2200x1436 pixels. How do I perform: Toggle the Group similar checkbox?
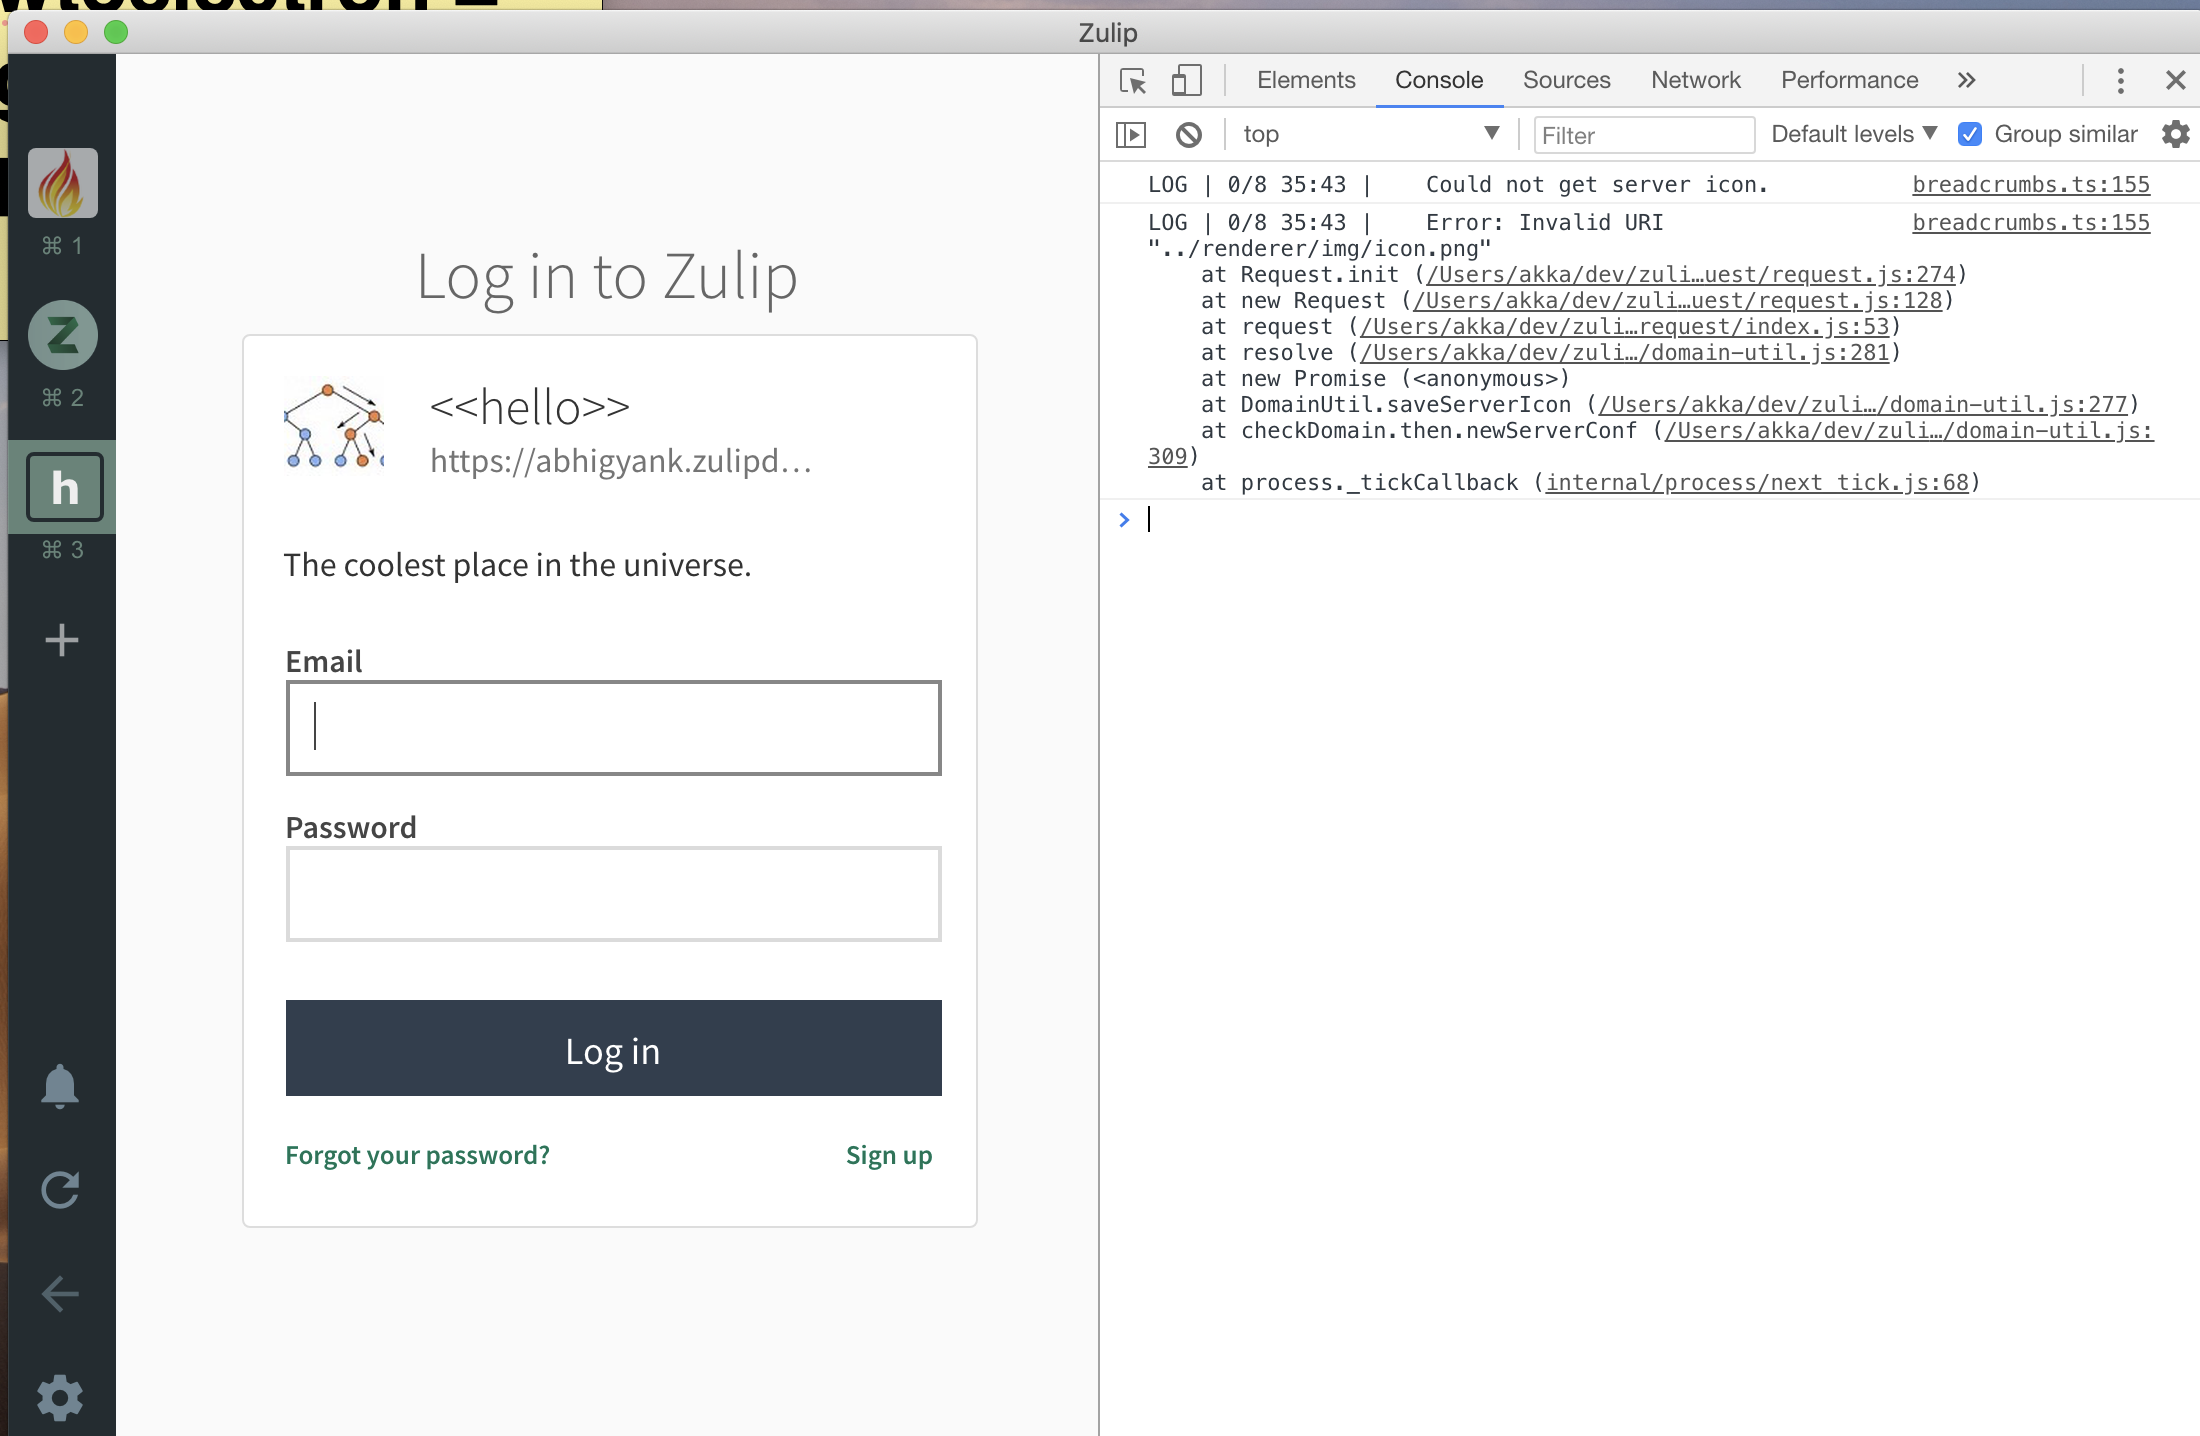coord(1970,134)
